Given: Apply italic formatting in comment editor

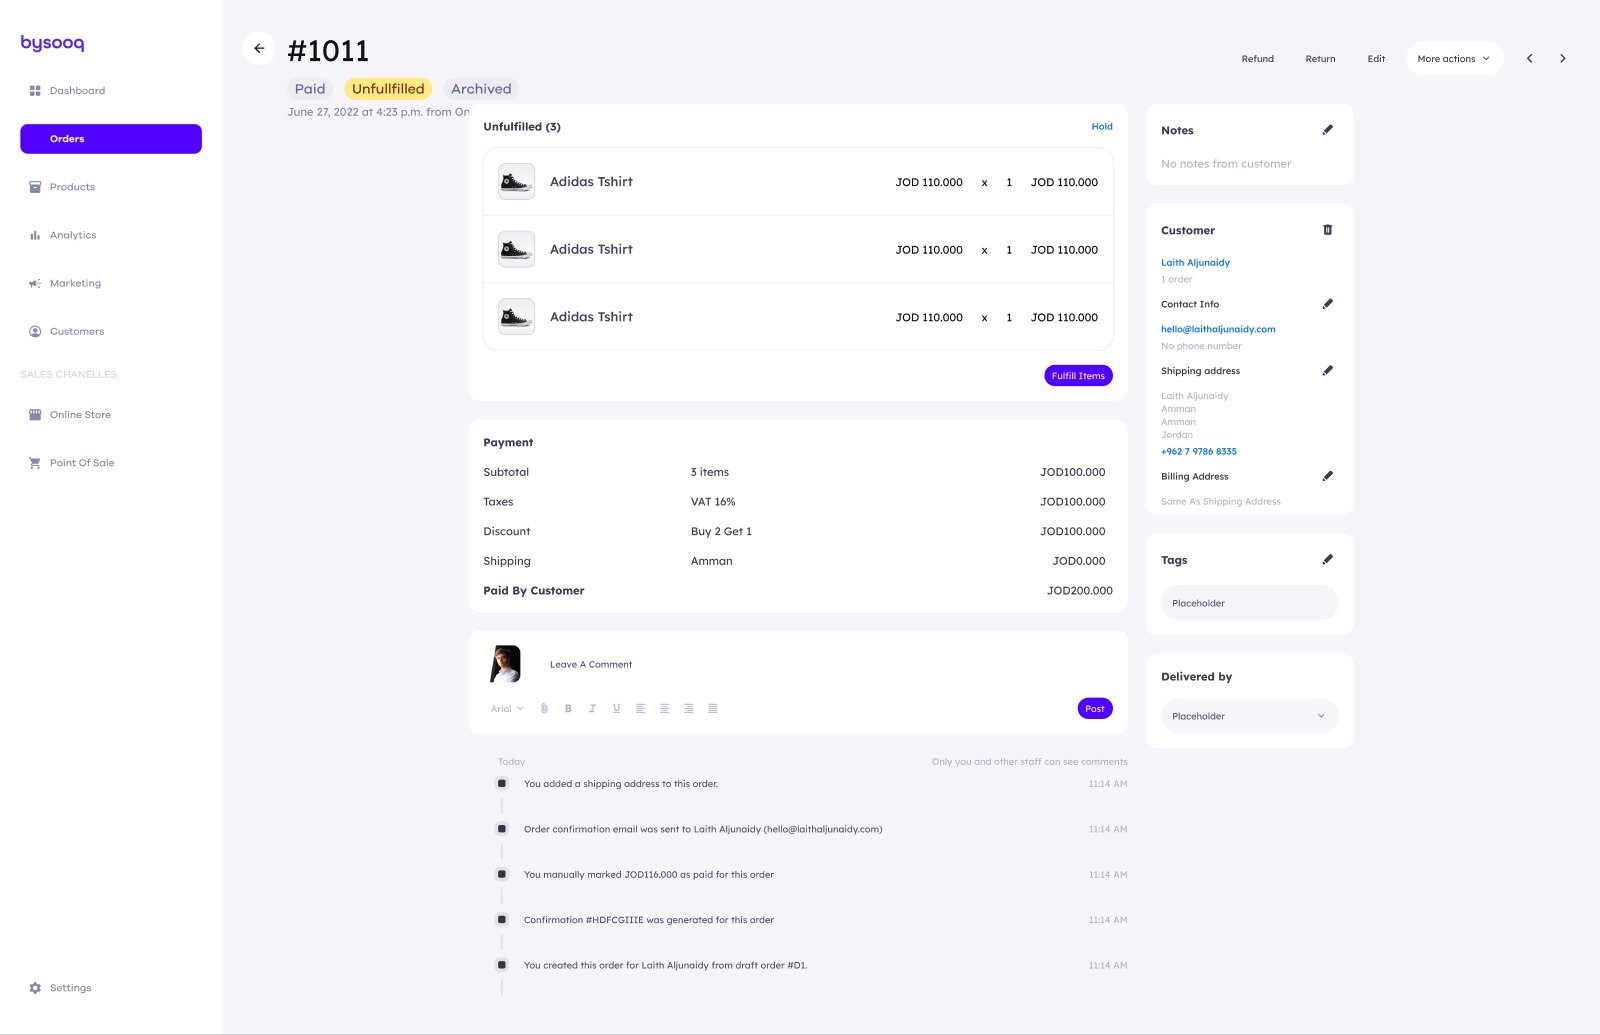Looking at the screenshot, I should coord(592,708).
